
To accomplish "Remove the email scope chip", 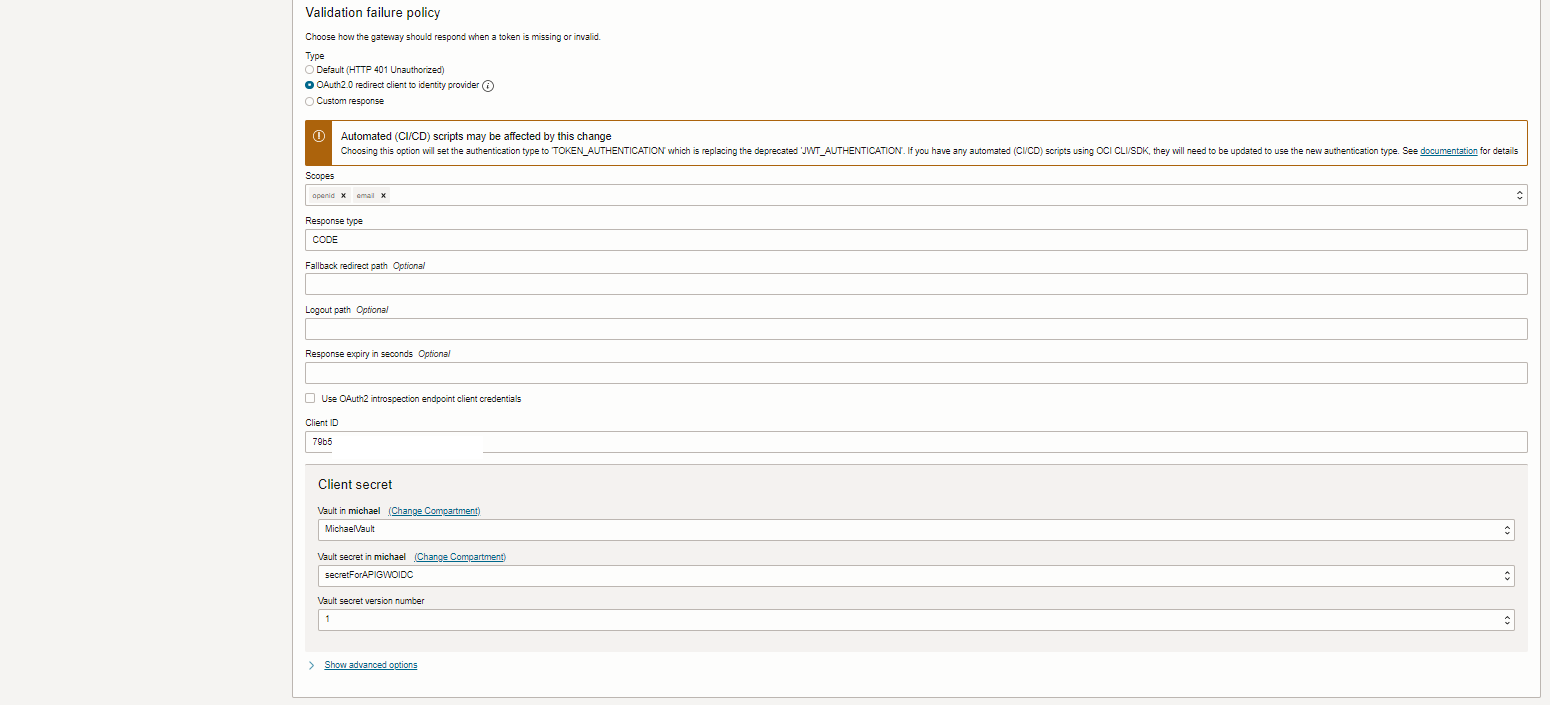I will [x=383, y=195].
